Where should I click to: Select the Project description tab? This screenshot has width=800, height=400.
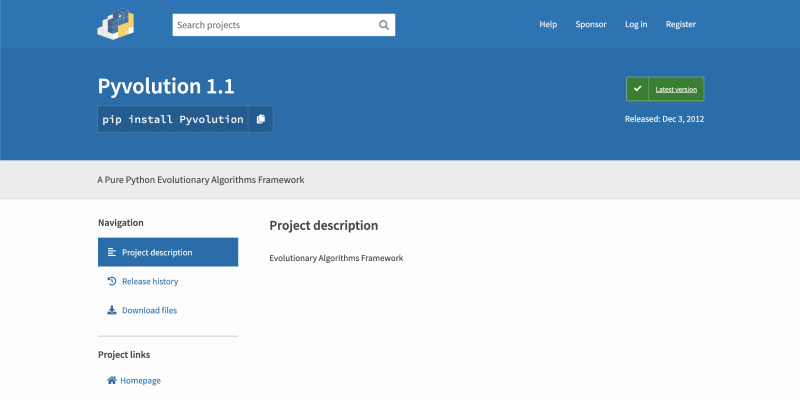click(157, 253)
